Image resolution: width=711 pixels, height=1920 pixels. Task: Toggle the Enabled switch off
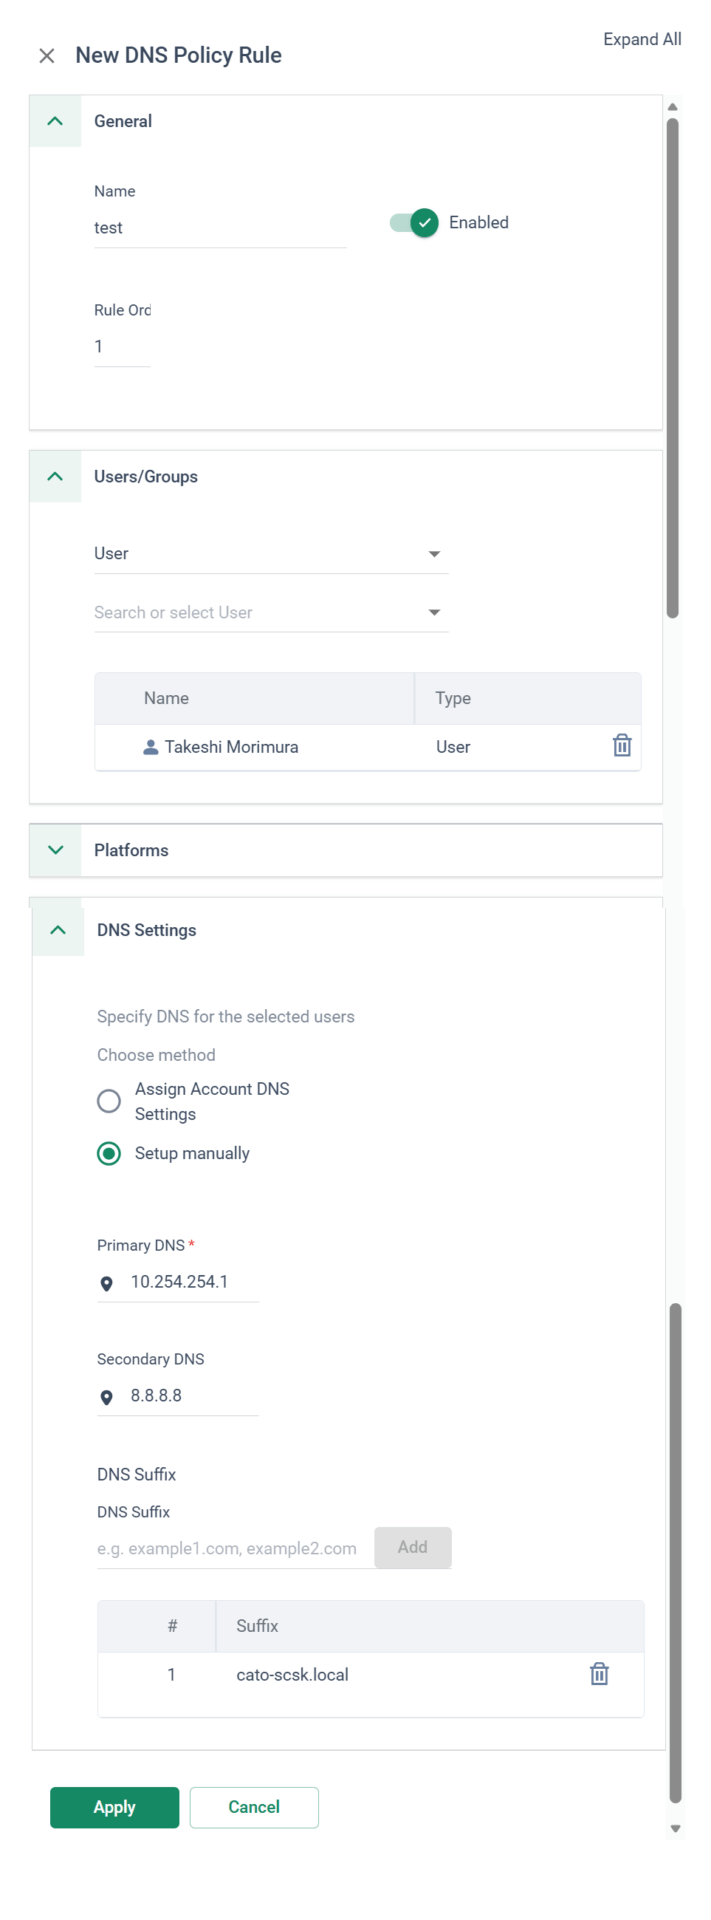click(x=414, y=222)
